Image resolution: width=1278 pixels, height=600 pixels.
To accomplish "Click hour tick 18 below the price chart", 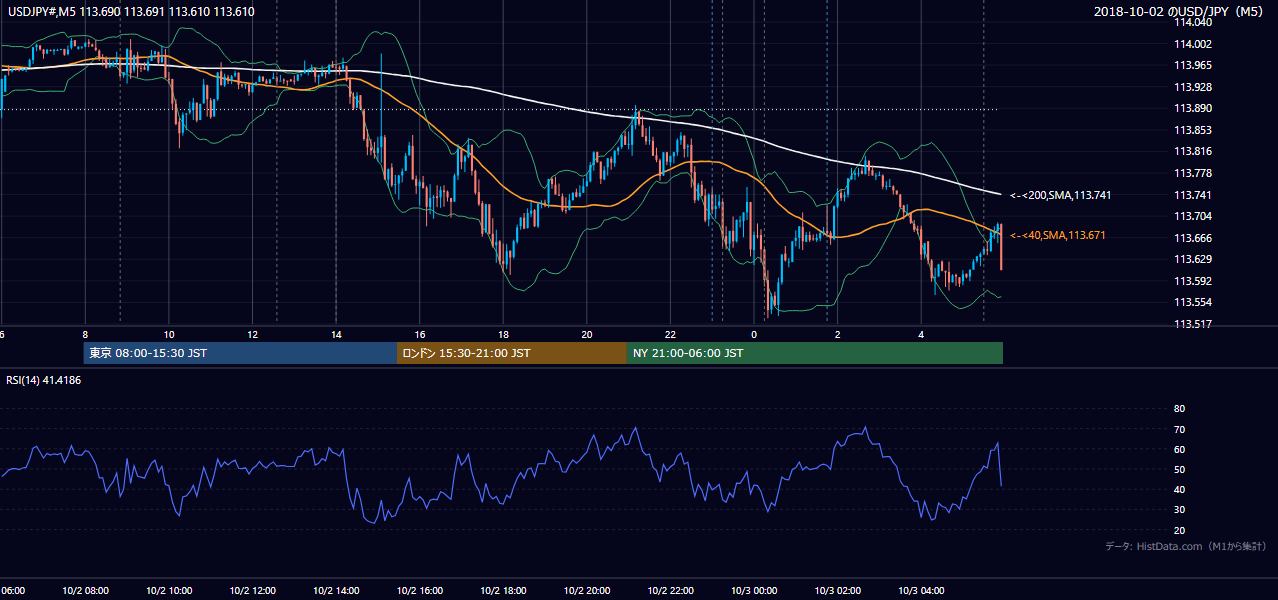I will [x=503, y=334].
